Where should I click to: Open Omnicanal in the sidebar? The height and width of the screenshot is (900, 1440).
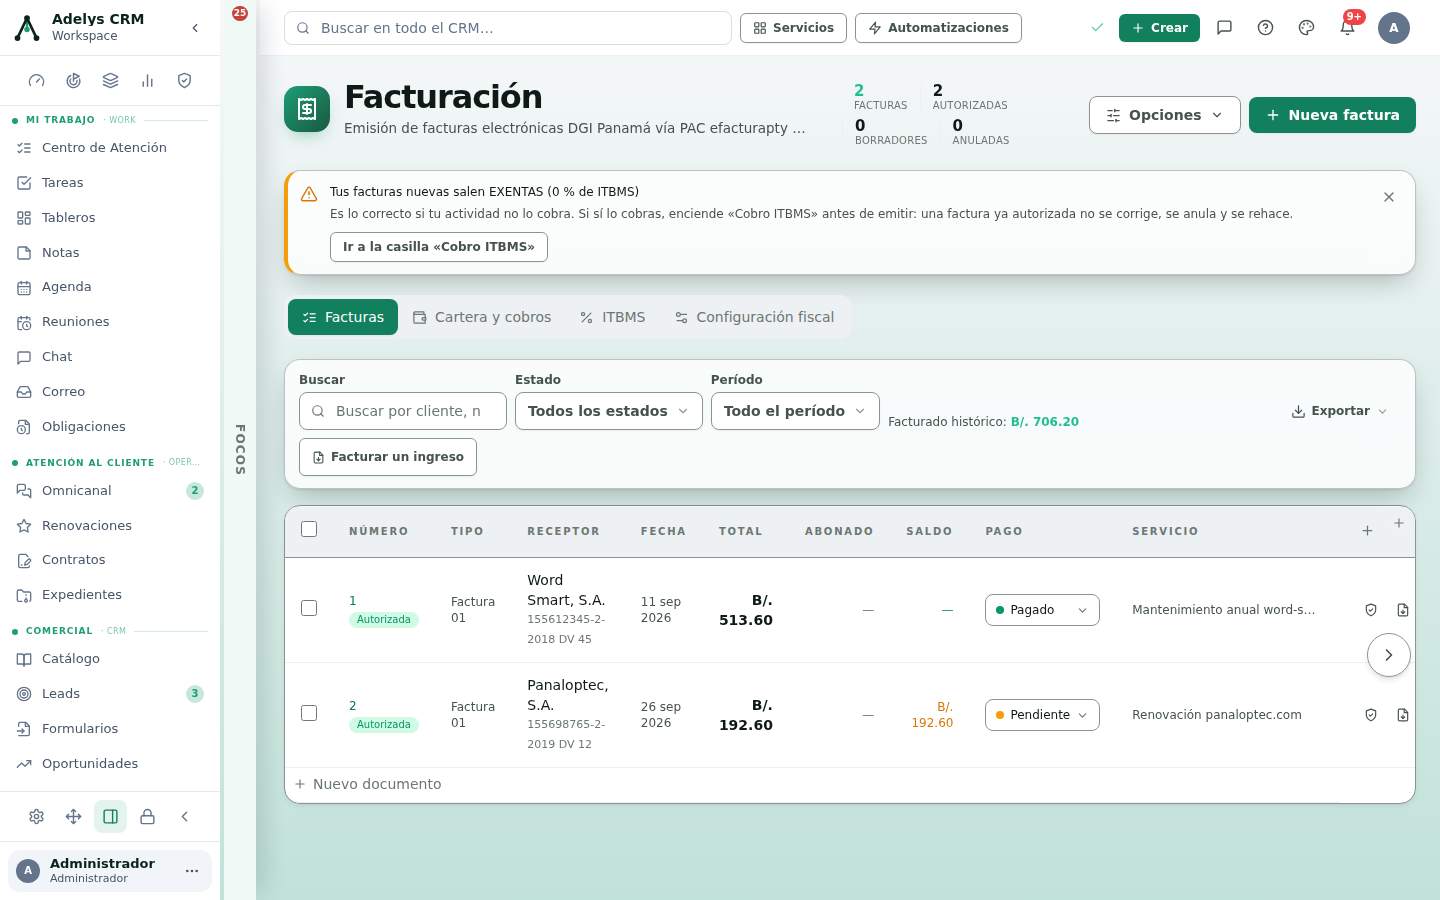tap(110, 491)
